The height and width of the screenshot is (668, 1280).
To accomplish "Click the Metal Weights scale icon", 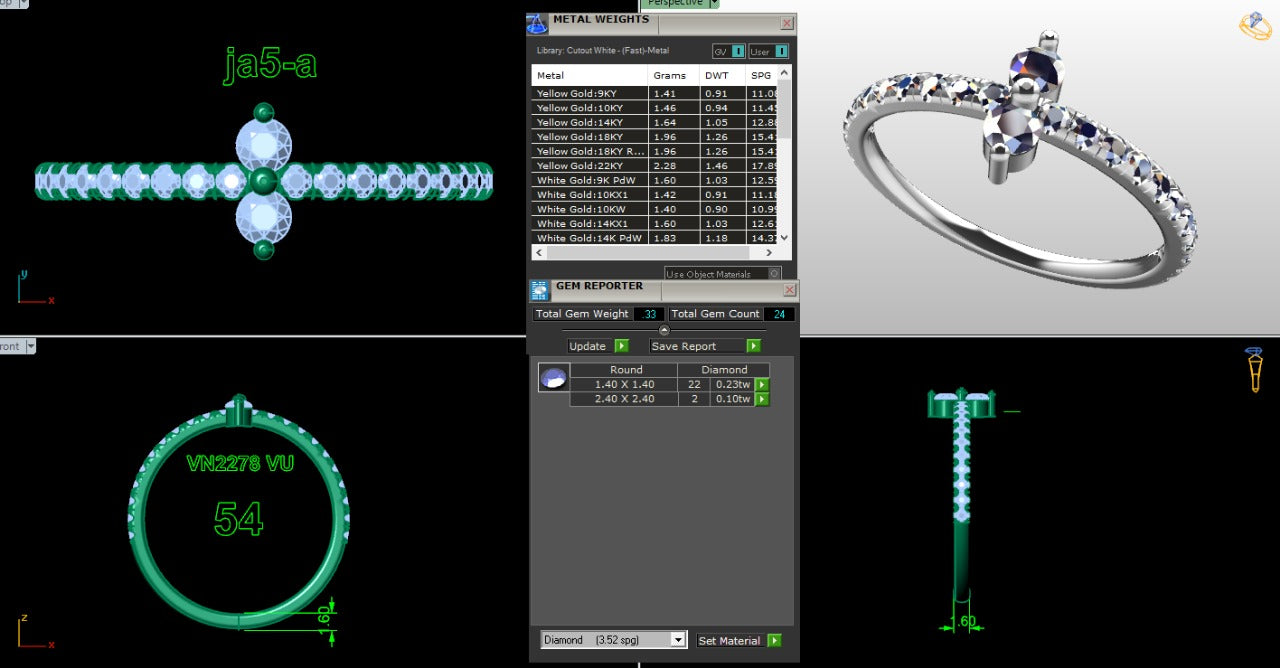I will (x=537, y=24).
